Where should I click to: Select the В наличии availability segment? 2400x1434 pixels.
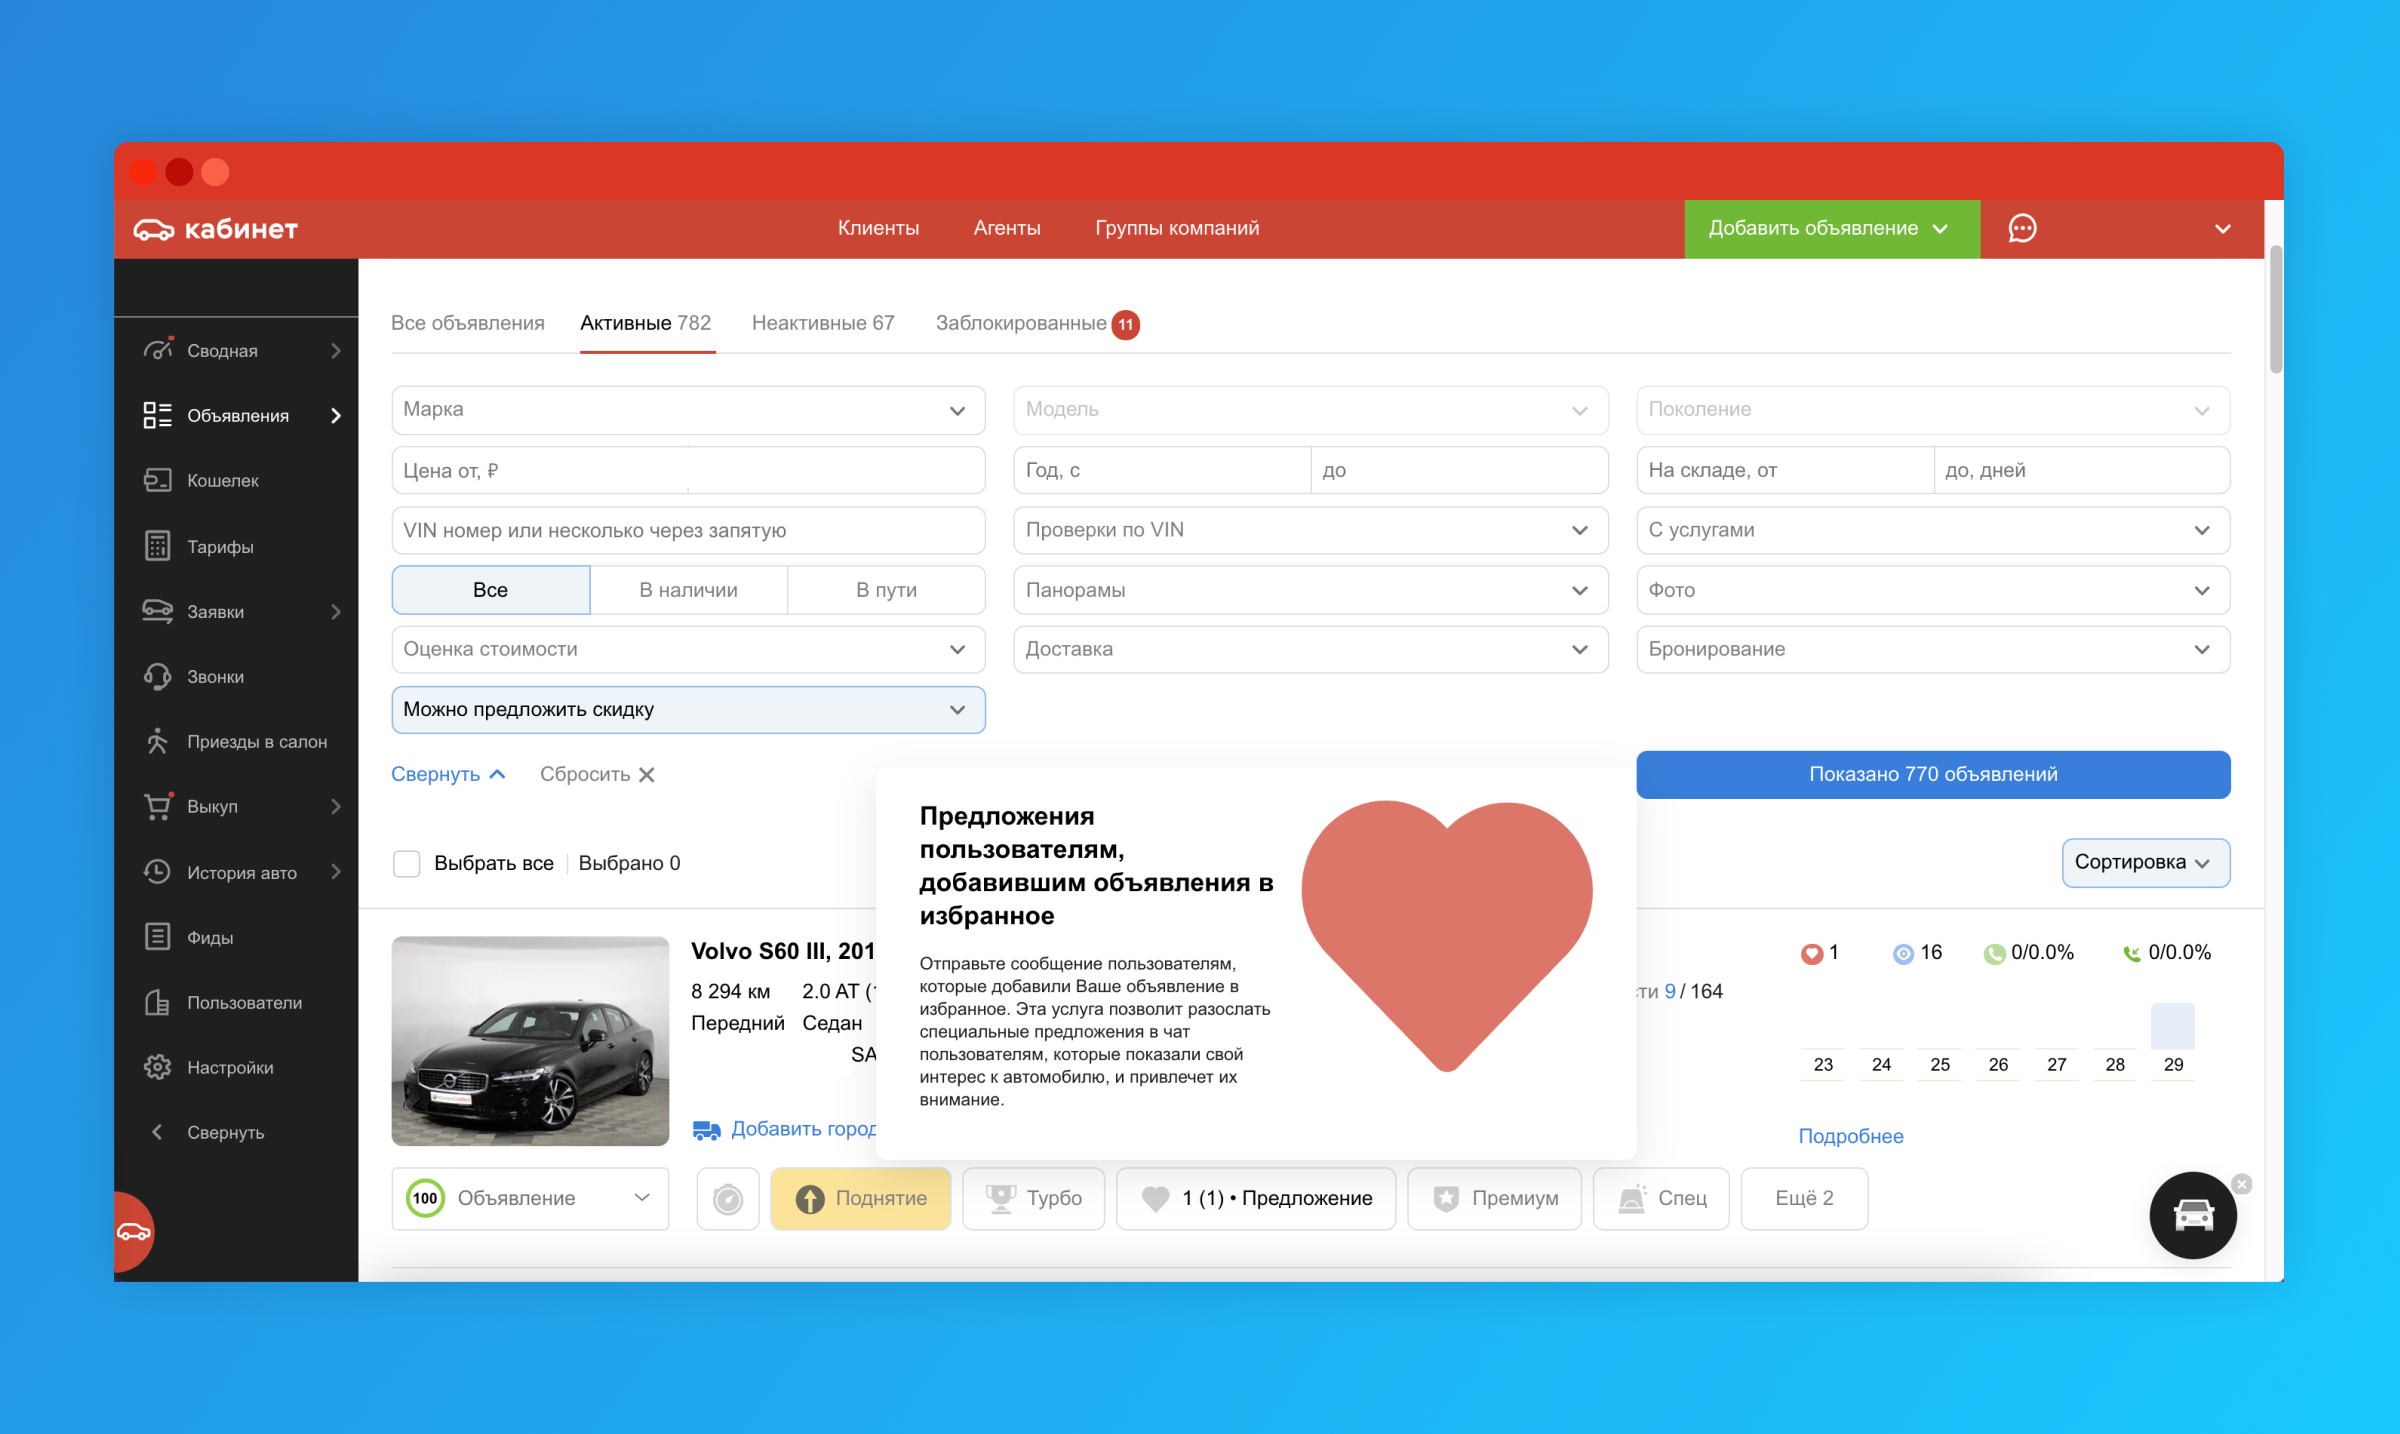(x=688, y=590)
